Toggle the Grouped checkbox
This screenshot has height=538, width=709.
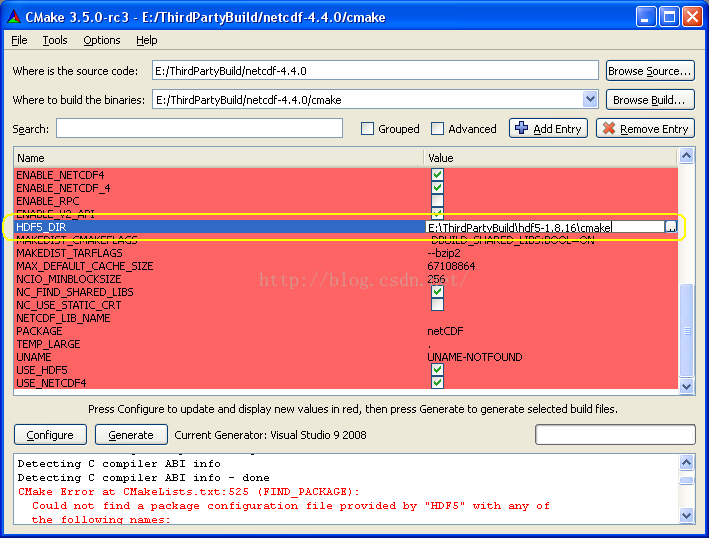click(367, 129)
